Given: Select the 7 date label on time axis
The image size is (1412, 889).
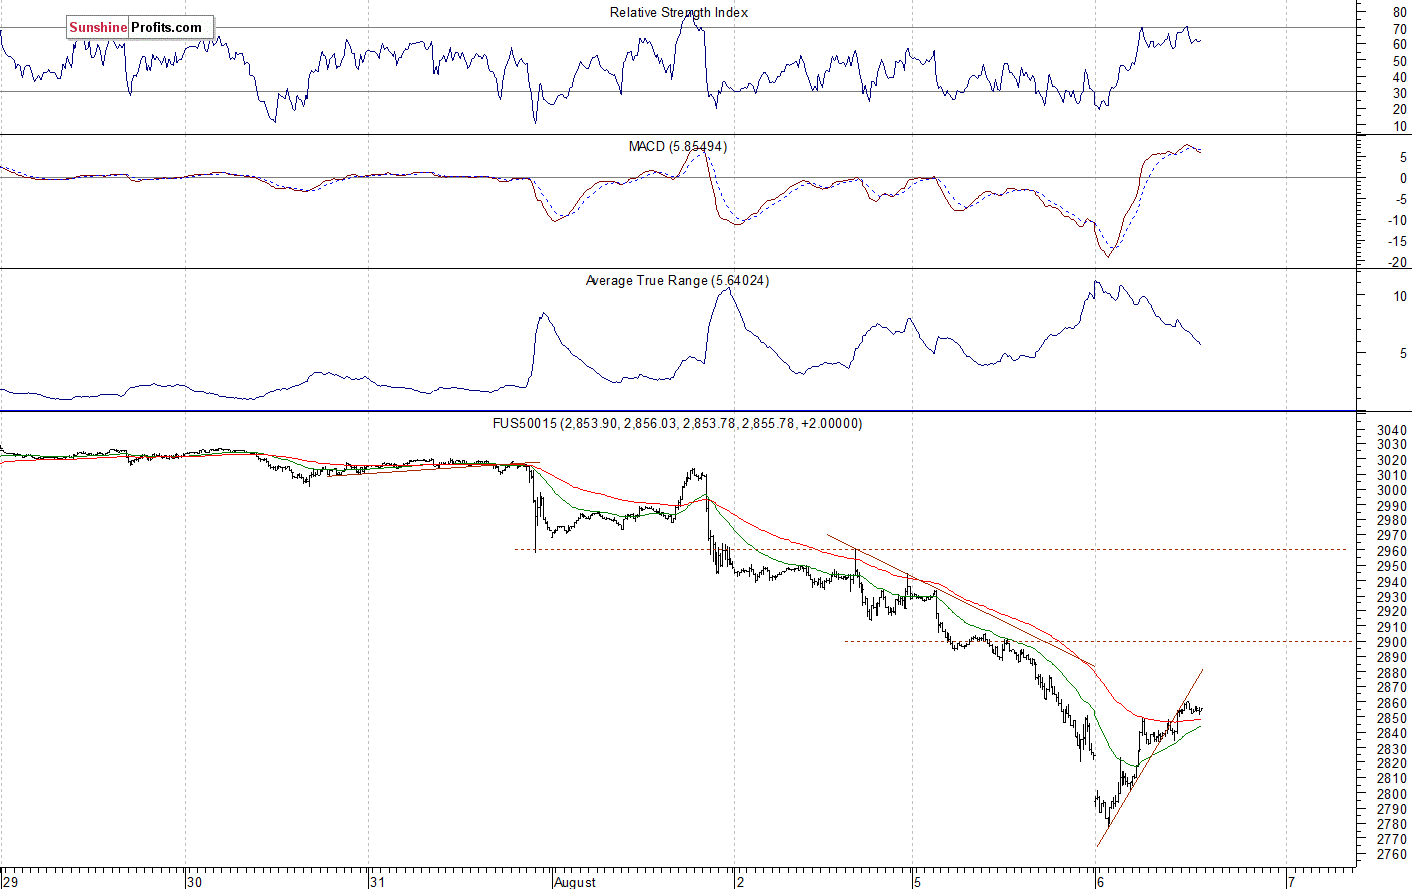Looking at the screenshot, I should point(1291,882).
